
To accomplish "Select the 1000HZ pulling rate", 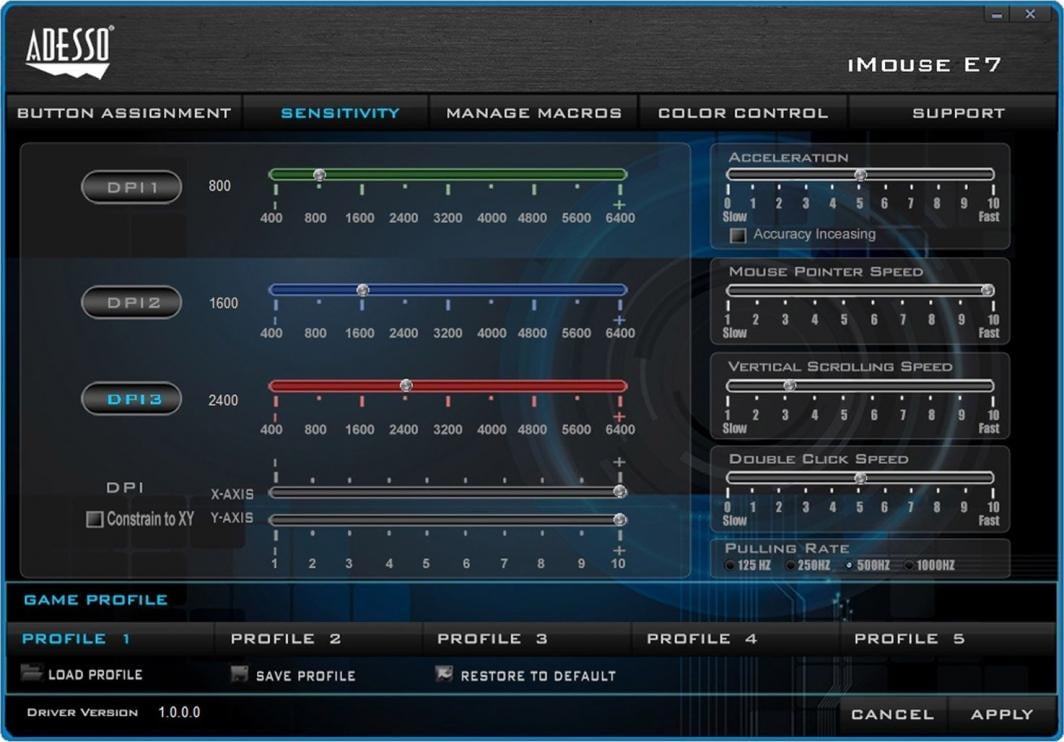I will click(909, 565).
